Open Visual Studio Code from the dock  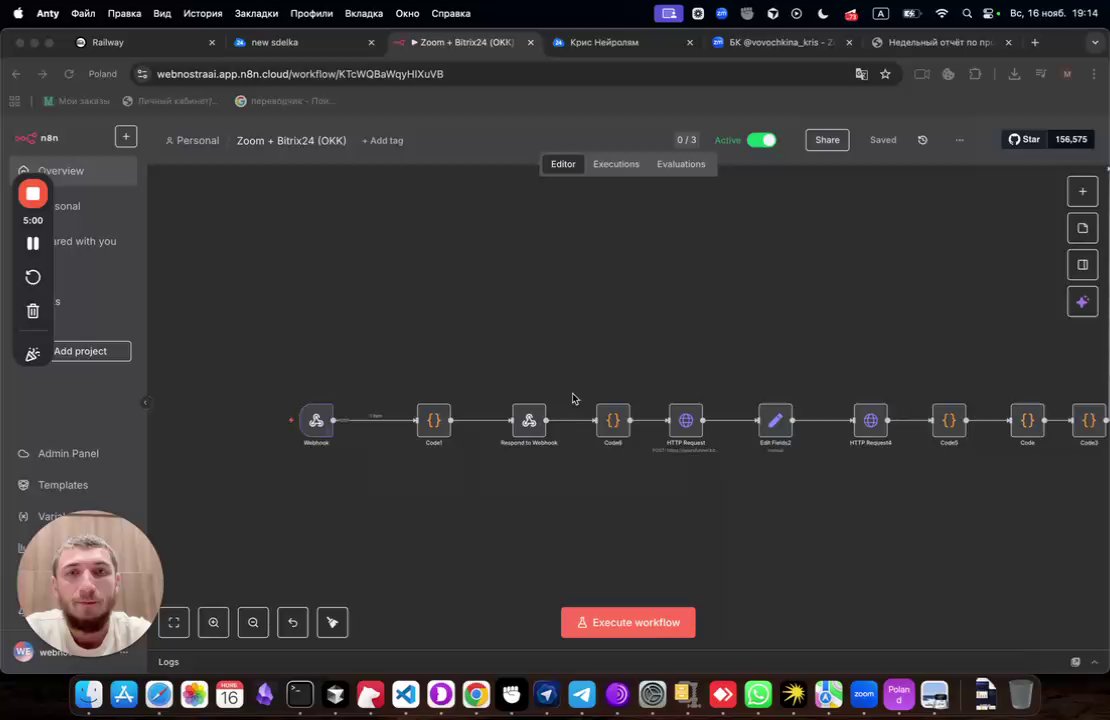pos(406,695)
